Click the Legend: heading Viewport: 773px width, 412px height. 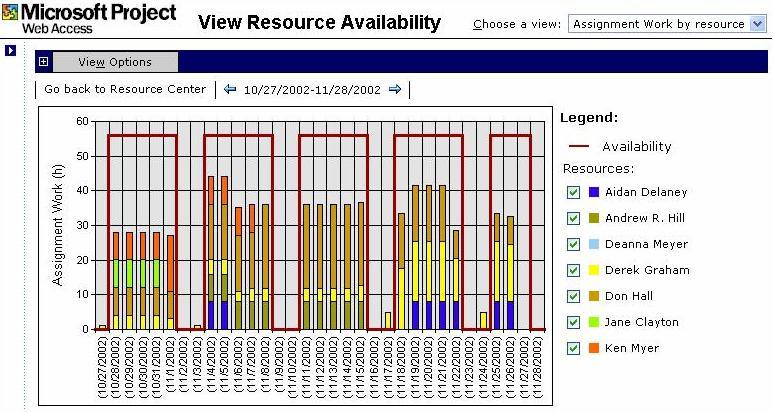pos(589,118)
